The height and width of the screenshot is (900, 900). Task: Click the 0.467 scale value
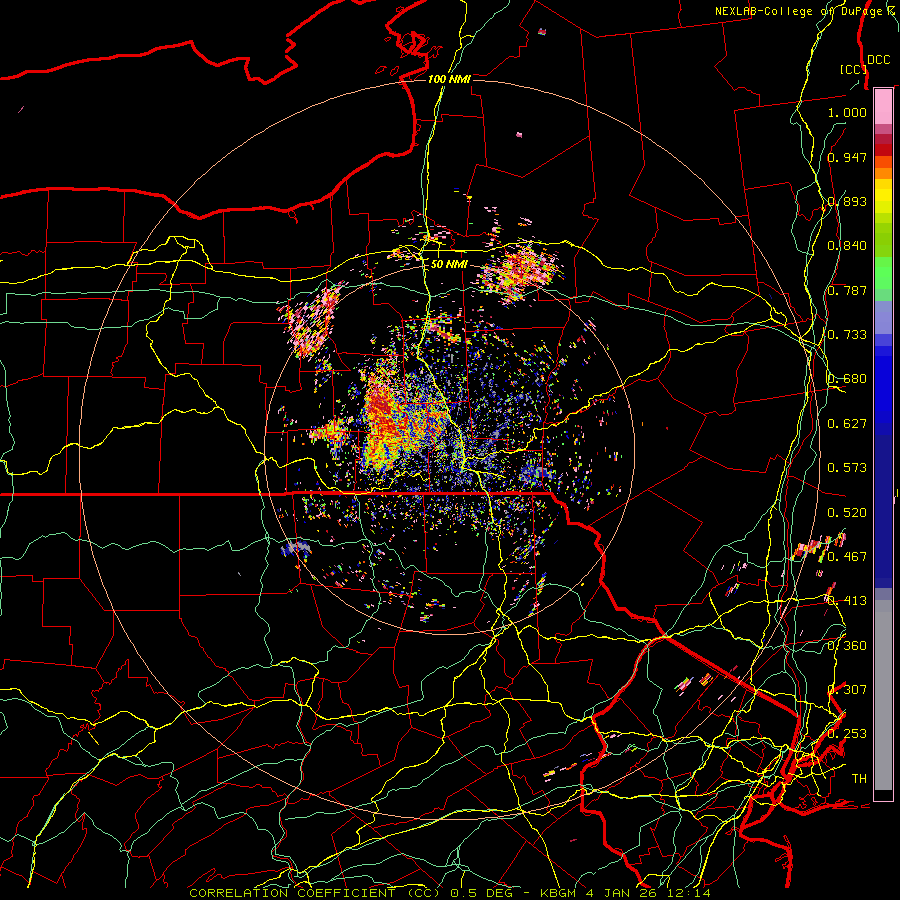847,557
